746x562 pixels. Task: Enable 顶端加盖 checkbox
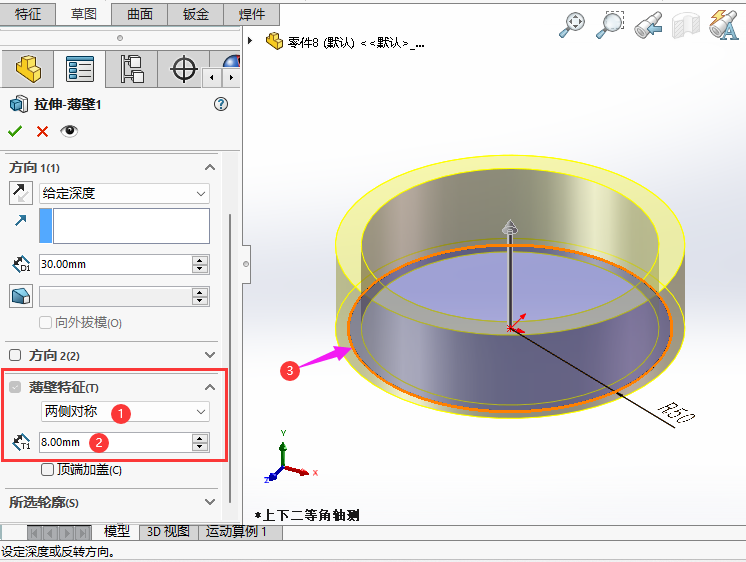click(x=47, y=470)
